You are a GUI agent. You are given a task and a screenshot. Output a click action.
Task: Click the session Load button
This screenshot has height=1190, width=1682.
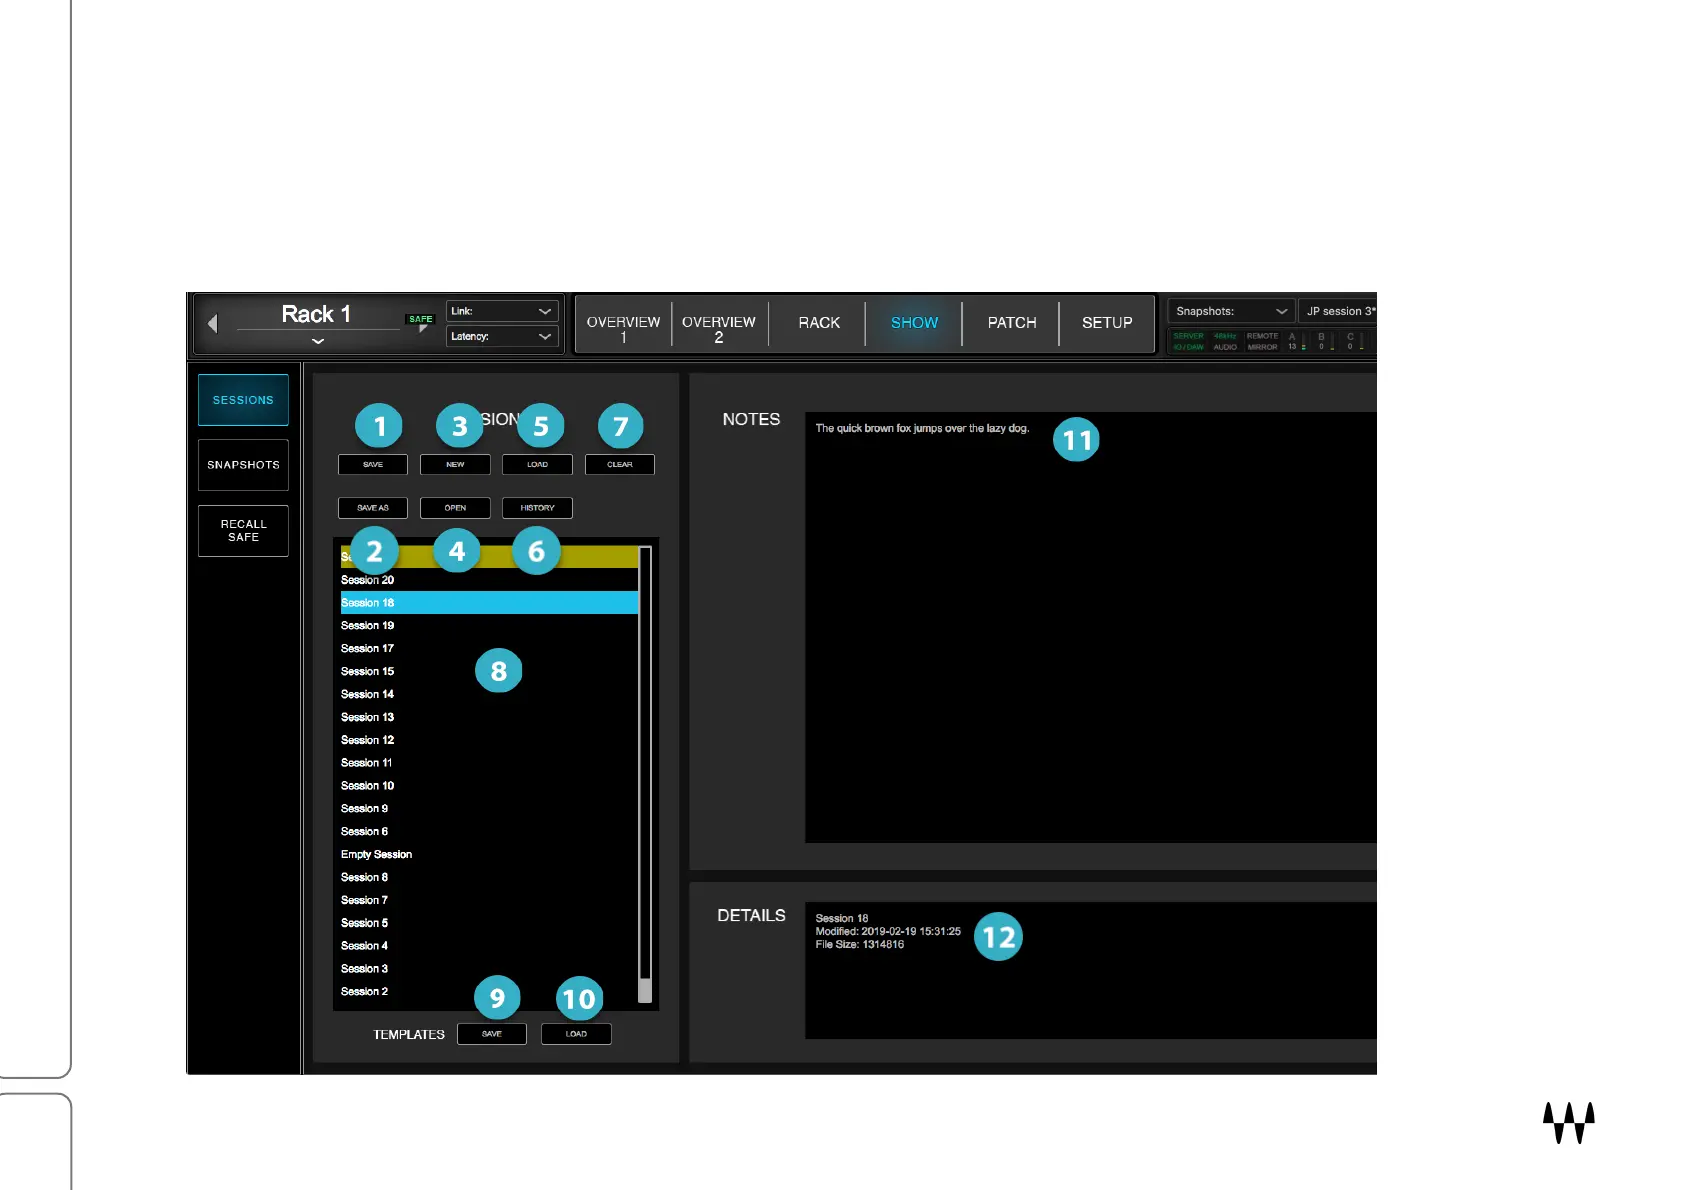[x=537, y=465]
